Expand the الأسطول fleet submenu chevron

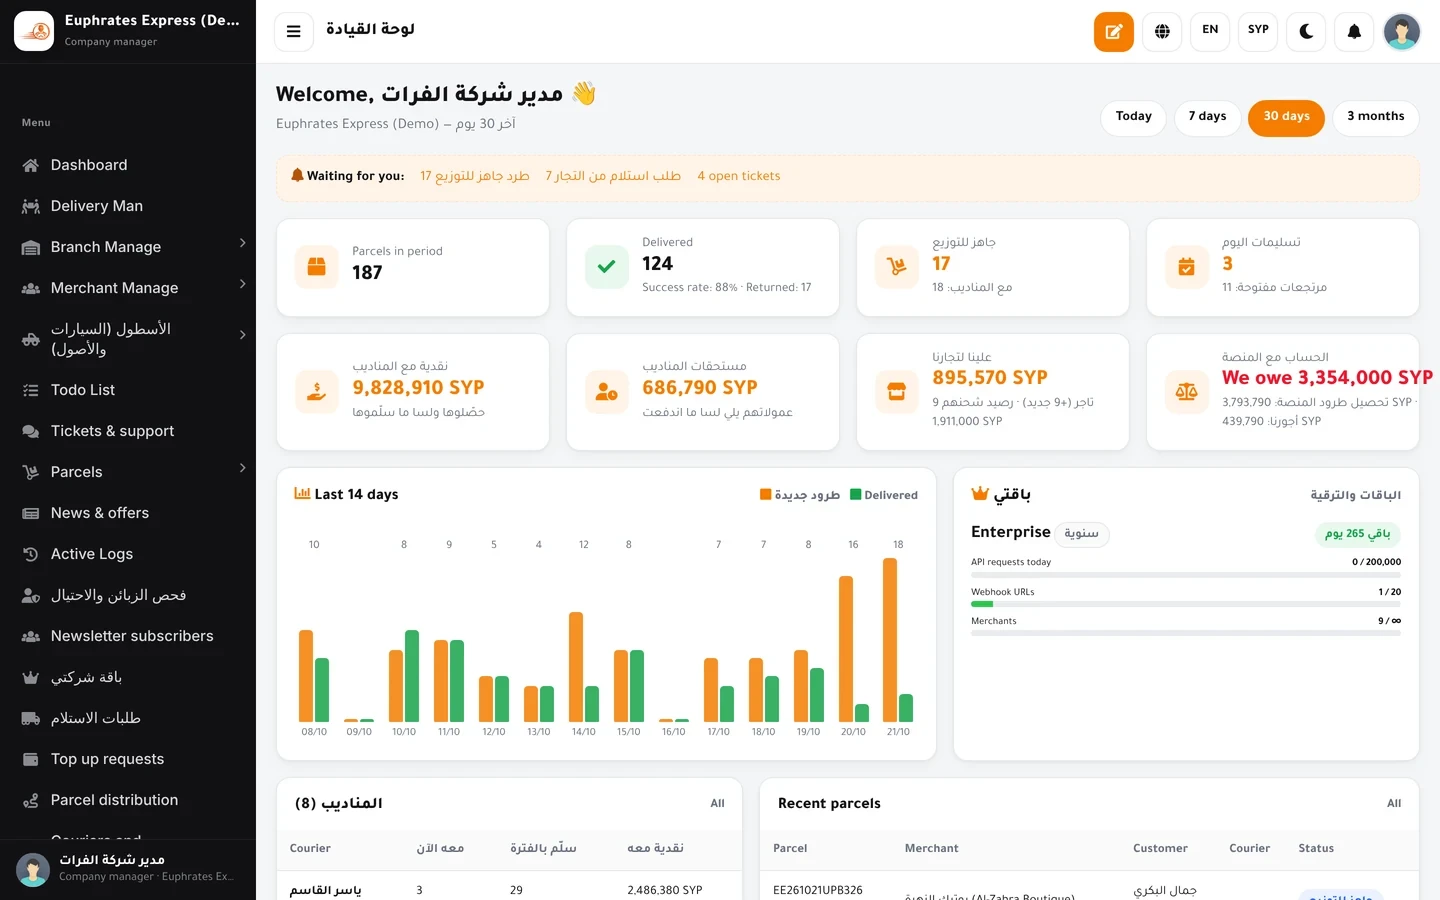(x=242, y=335)
